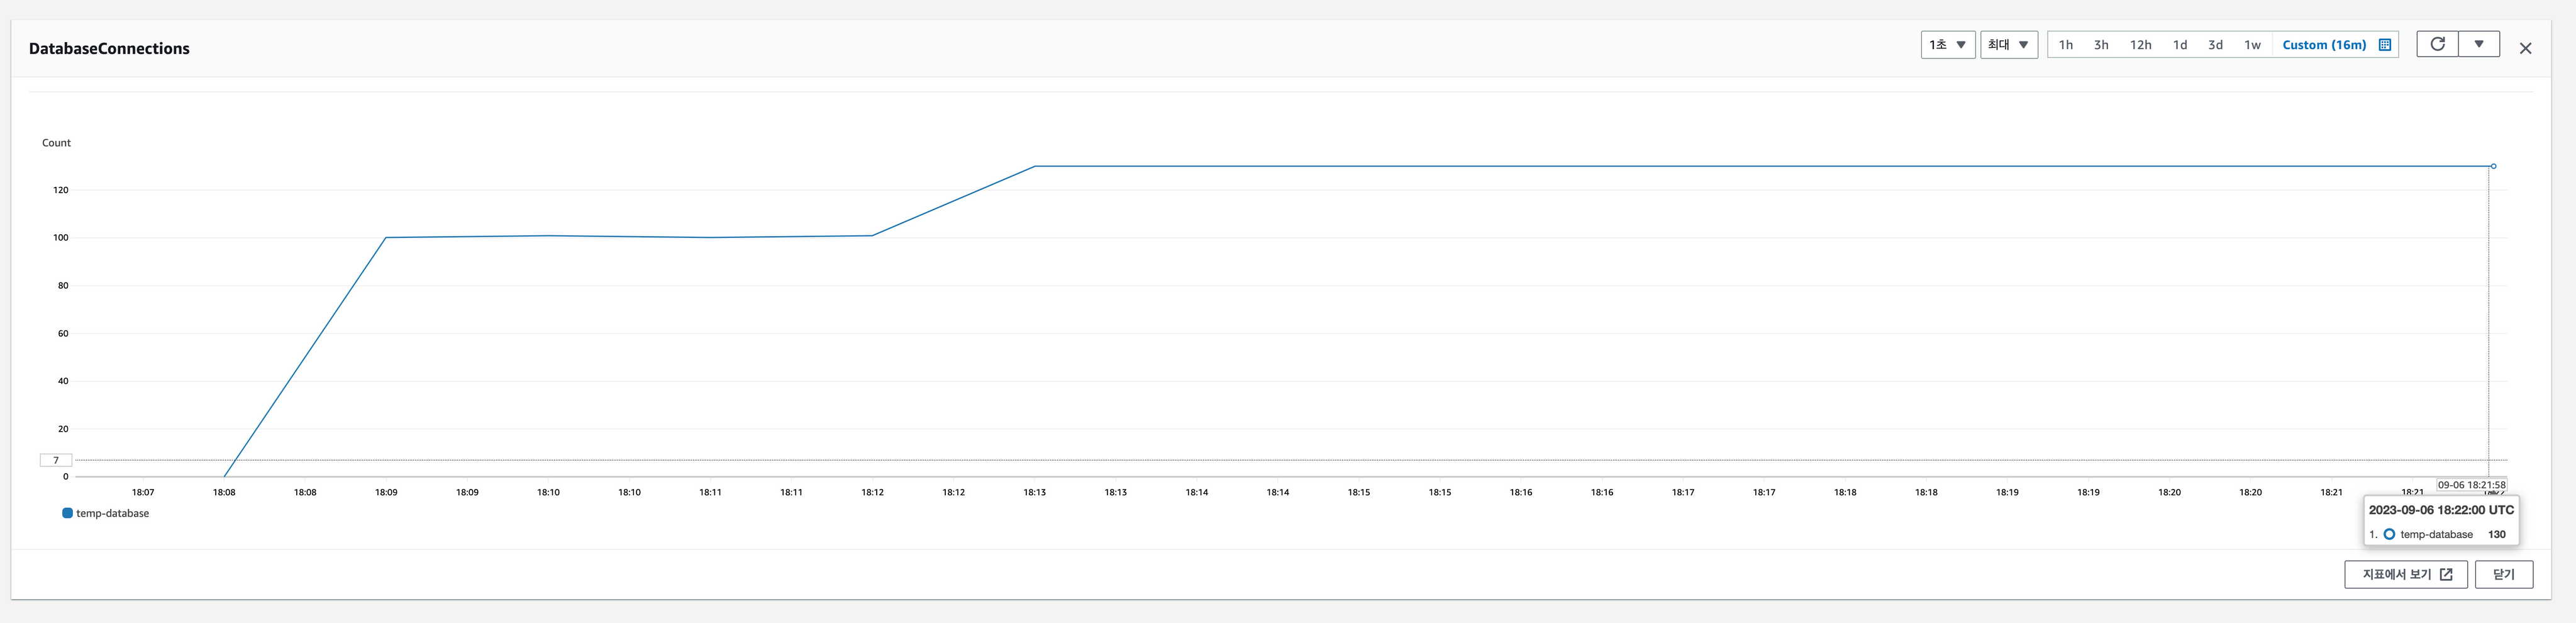Viewport: 2576px width, 623px height.
Task: Open the calendar icon next to Custom (16m)
Action: coord(2384,45)
